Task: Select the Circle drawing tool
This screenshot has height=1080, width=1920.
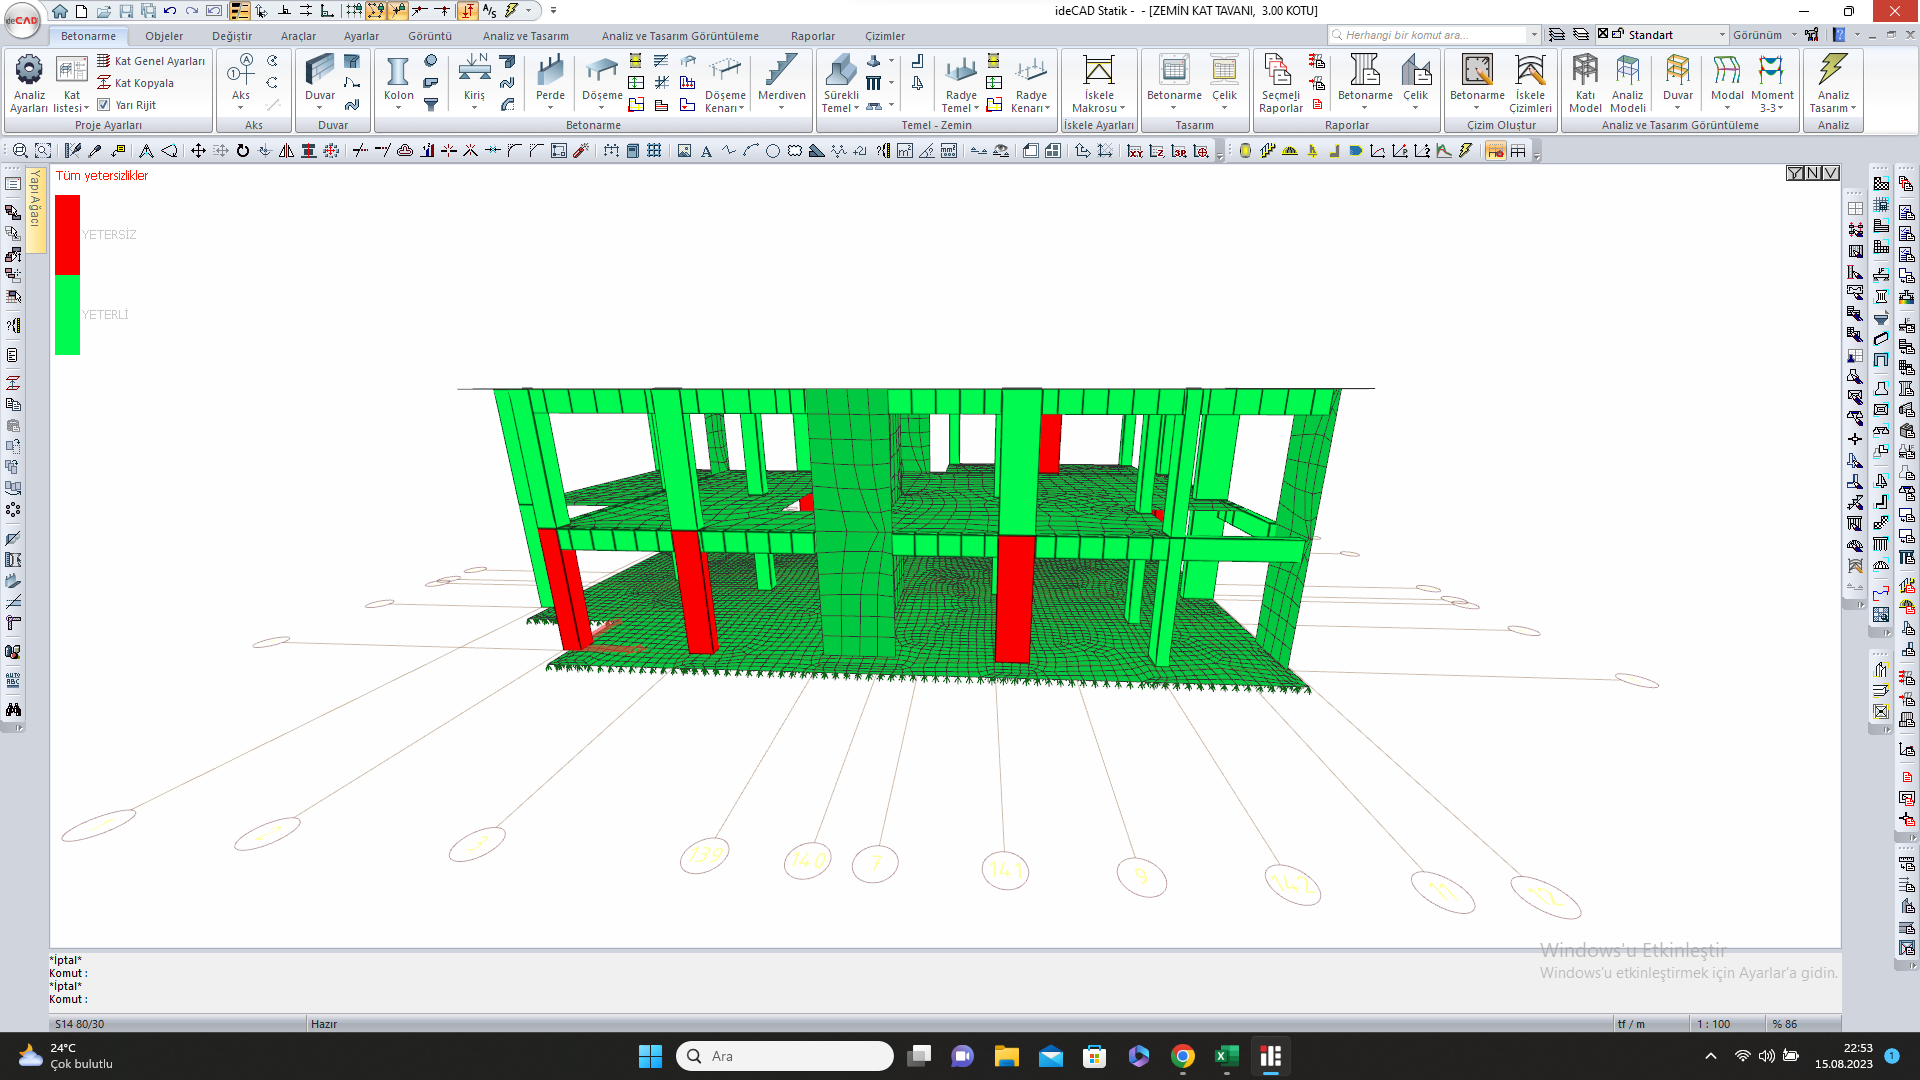Action: tap(772, 151)
